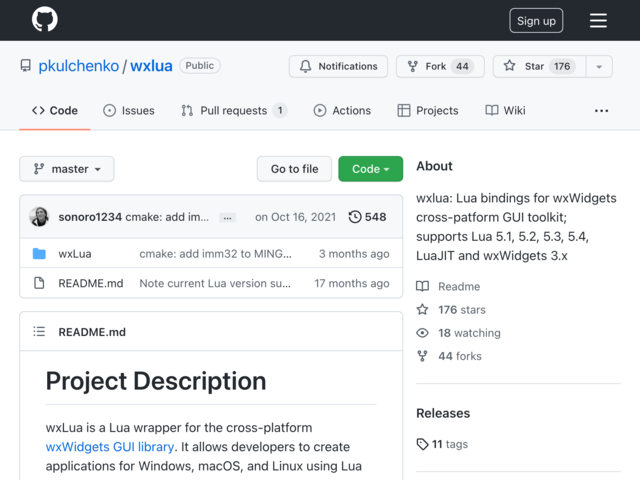Image resolution: width=640 pixels, height=480 pixels.
Task: Open commit dated Oct 16, 2021
Action: pos(295,217)
